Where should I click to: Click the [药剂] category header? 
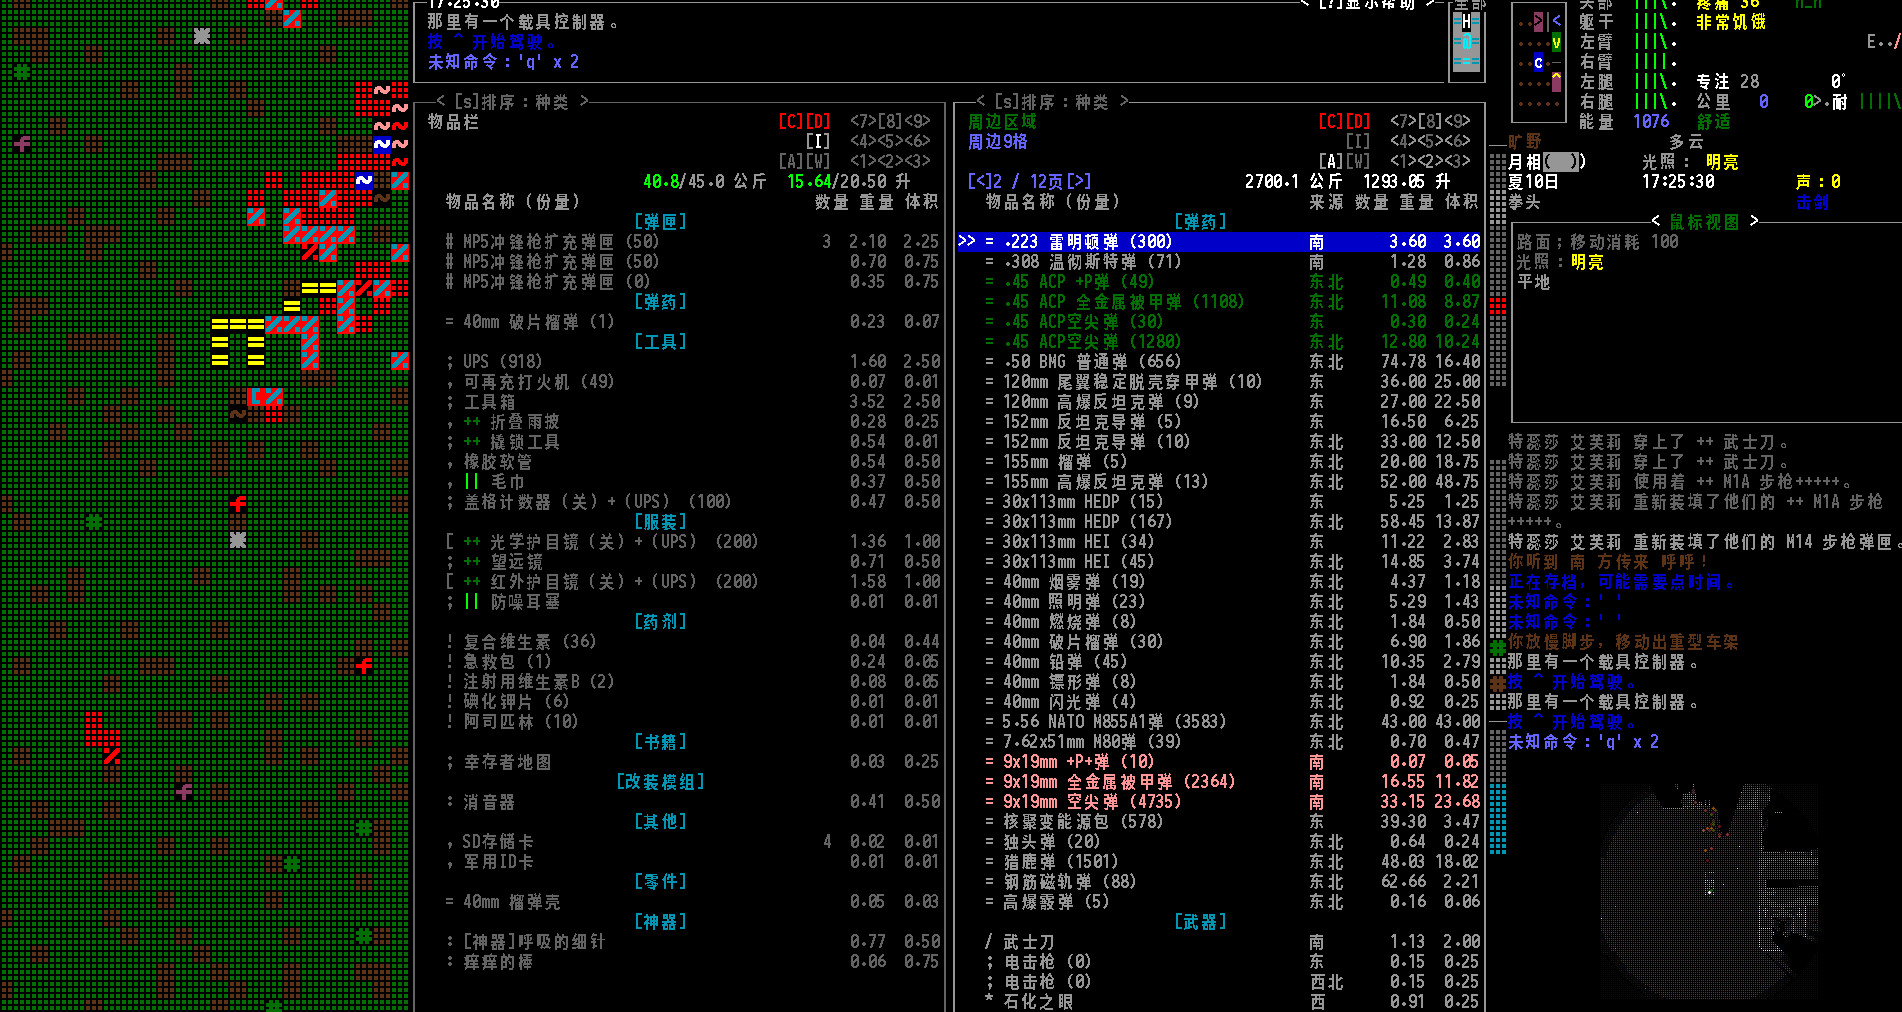(661, 622)
